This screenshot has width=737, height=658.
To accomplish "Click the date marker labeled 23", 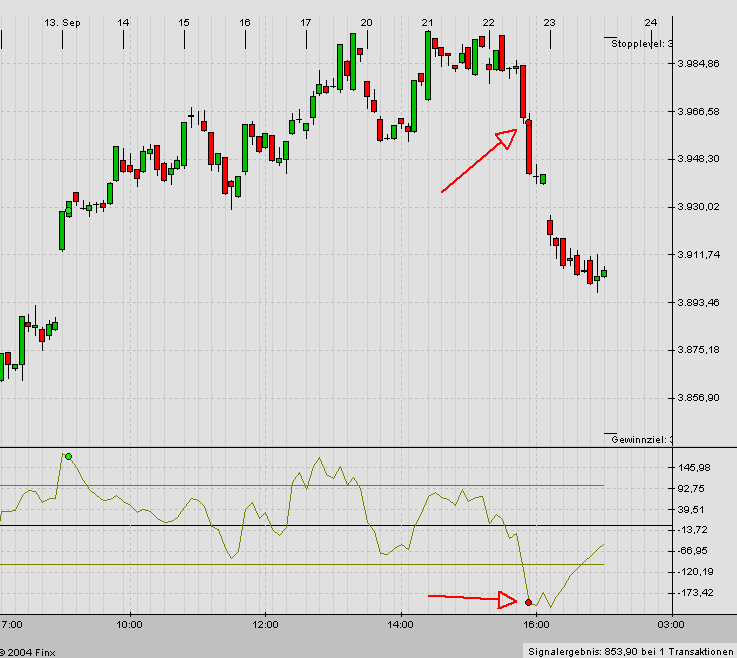I will click(x=549, y=22).
